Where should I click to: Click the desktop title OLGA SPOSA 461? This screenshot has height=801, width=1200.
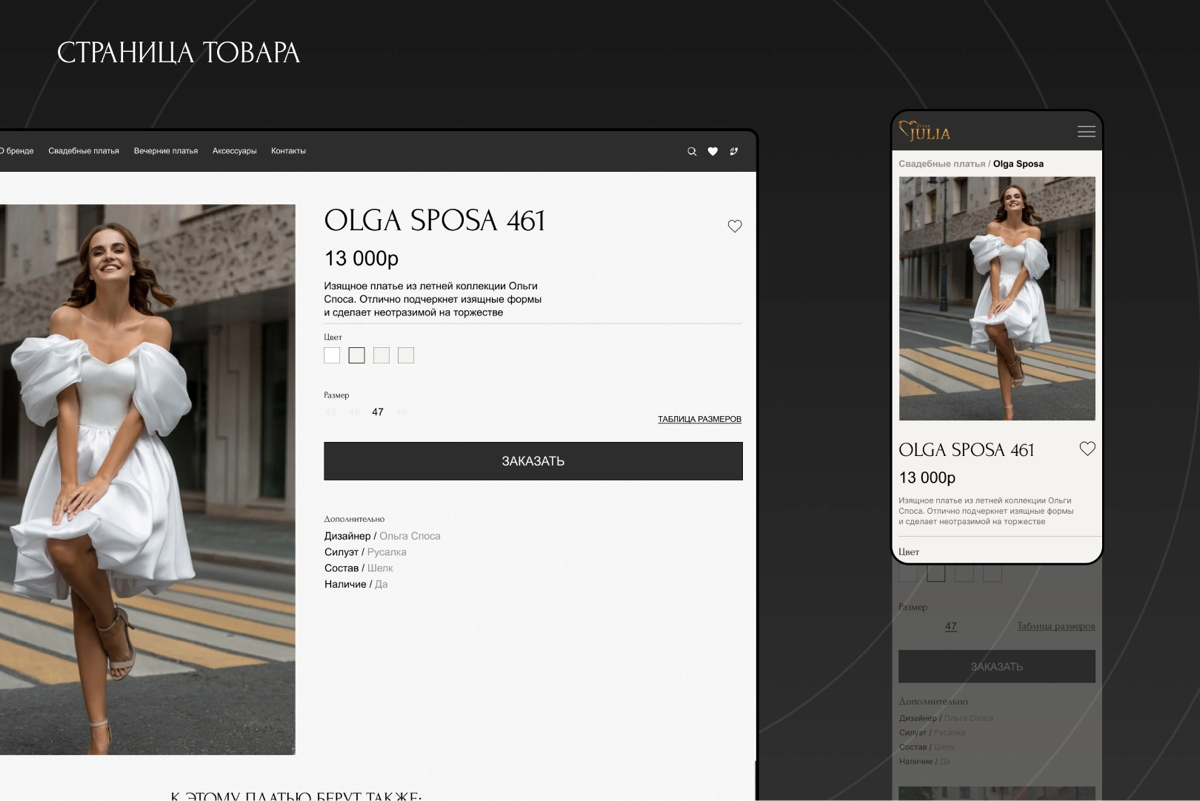pos(435,221)
